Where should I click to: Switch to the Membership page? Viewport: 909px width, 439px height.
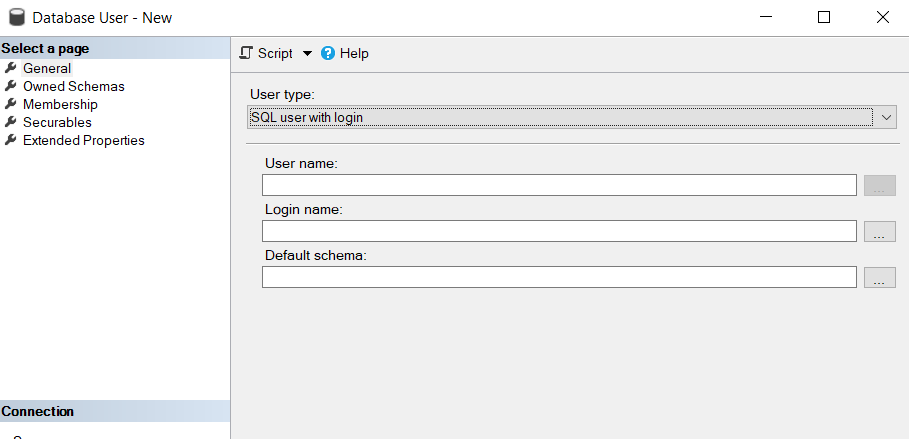(x=60, y=104)
